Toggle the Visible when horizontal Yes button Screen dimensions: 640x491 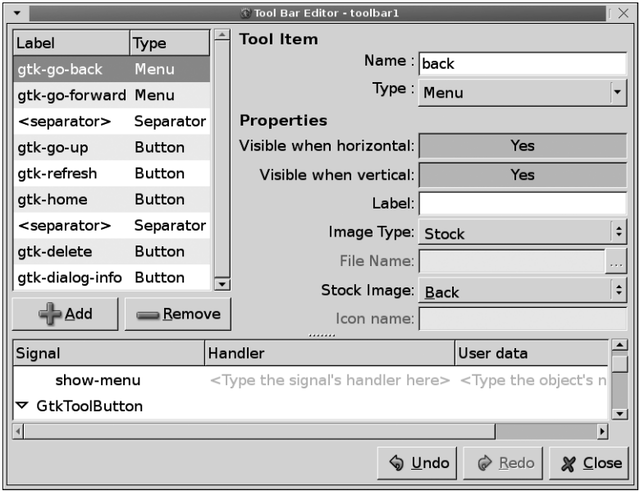click(x=521, y=146)
